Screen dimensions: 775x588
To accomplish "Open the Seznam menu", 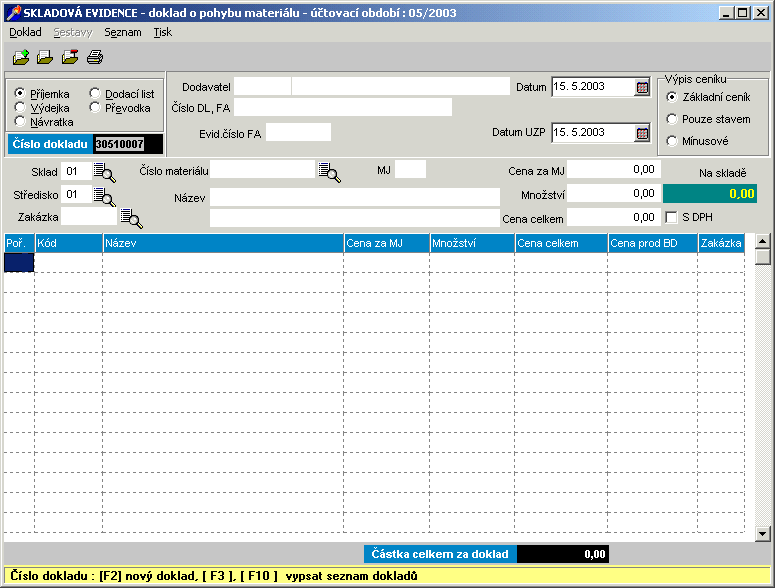I will (123, 32).
